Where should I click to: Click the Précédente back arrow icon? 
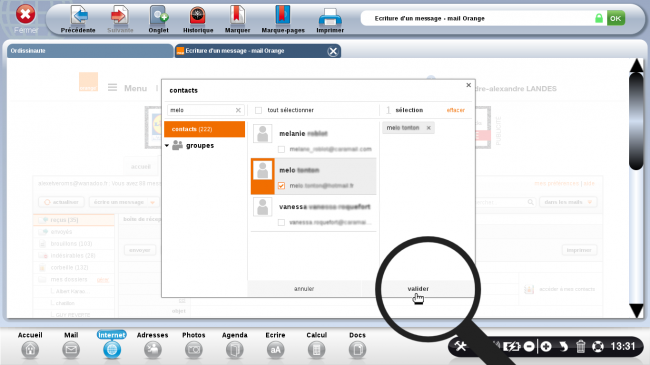(78, 16)
